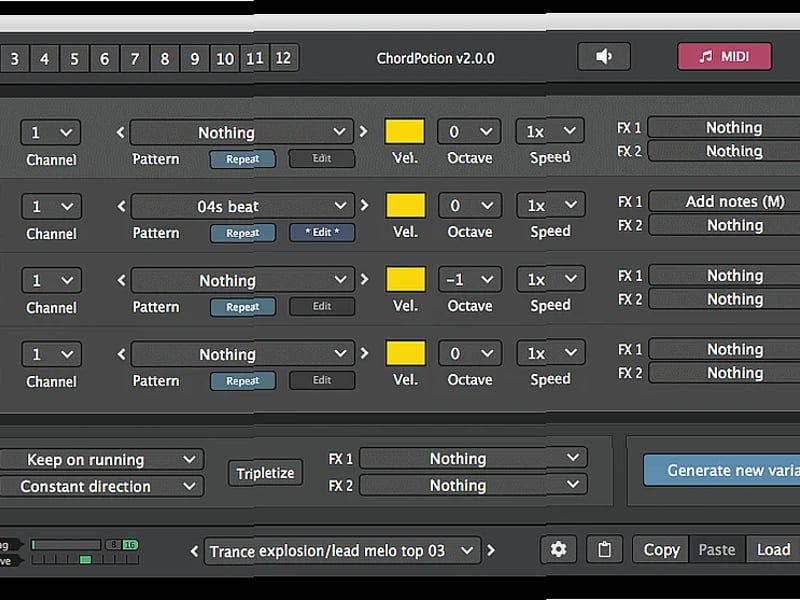Advance to the next preset with the right arrow
The width and height of the screenshot is (800, 600).
tap(490, 549)
